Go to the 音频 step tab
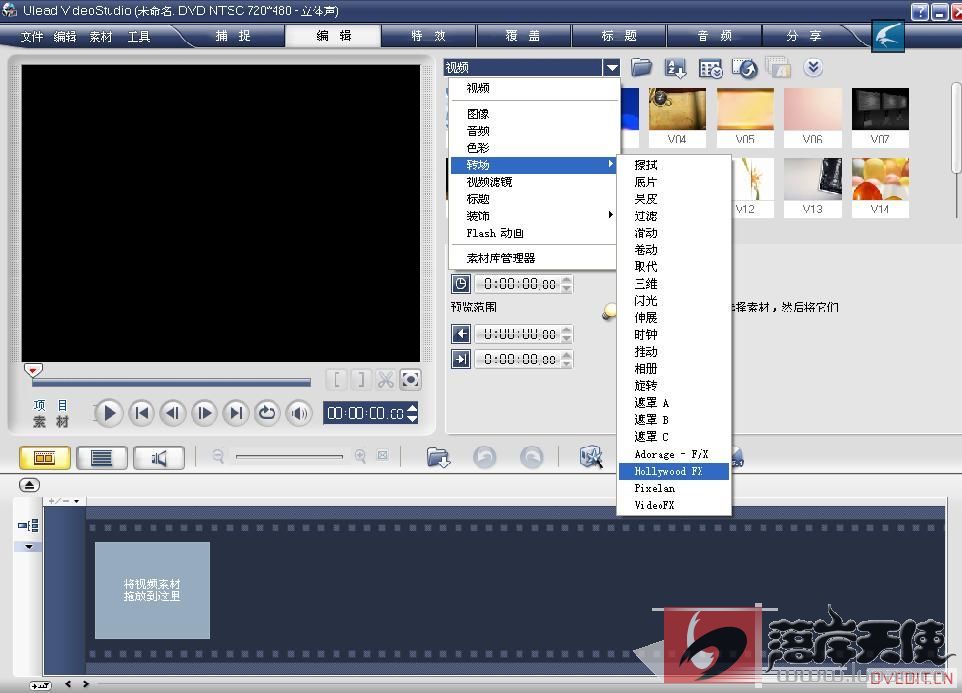The image size is (962, 693). 715,36
